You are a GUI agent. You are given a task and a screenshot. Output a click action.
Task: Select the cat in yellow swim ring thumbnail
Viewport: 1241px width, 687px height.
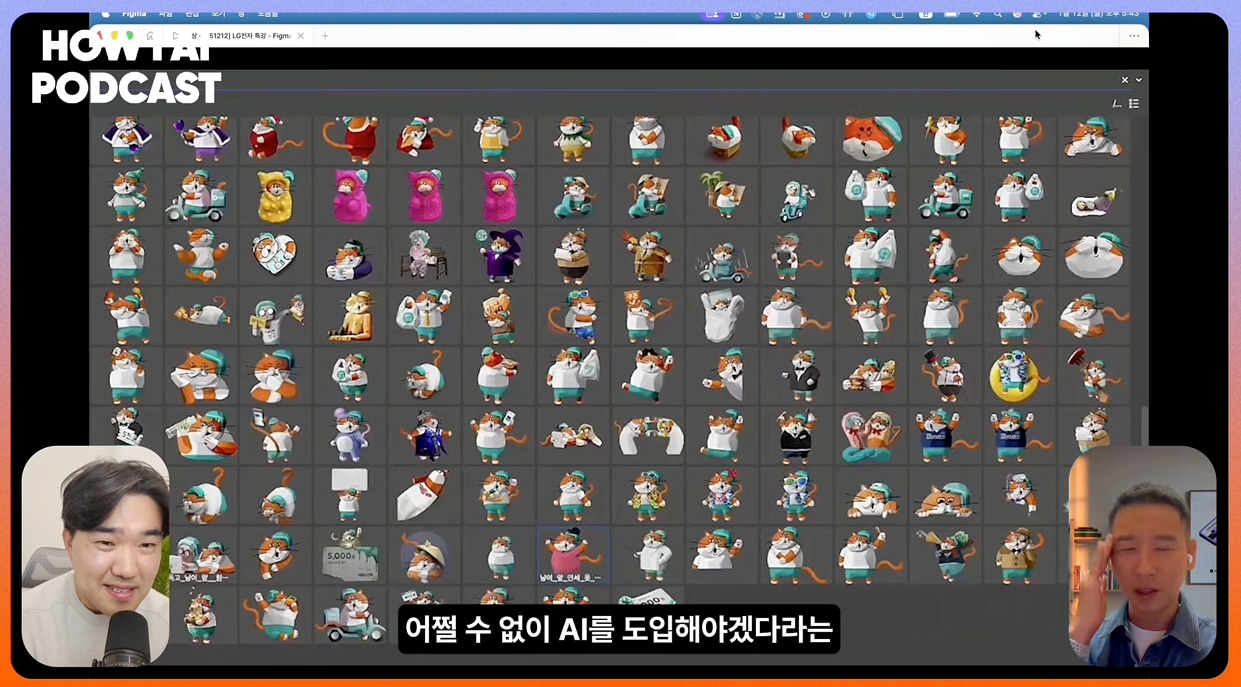[1018, 377]
